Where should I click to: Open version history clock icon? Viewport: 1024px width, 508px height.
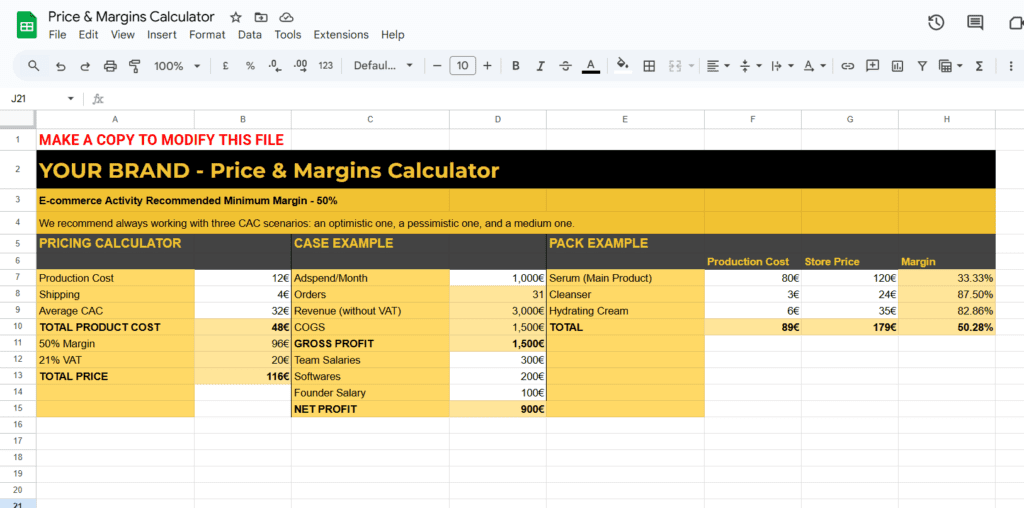[x=936, y=23]
